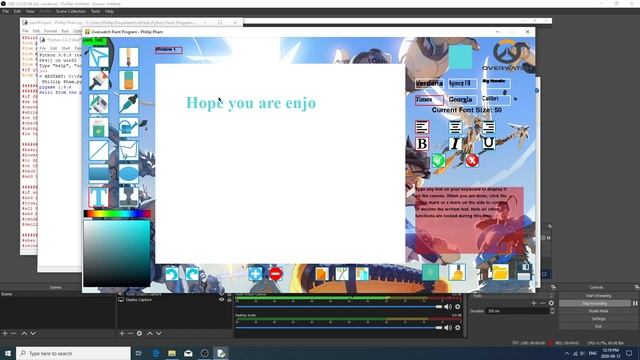Screen dimensions: 640x360
Task: Toggle bold B formatting
Action: click(422, 144)
